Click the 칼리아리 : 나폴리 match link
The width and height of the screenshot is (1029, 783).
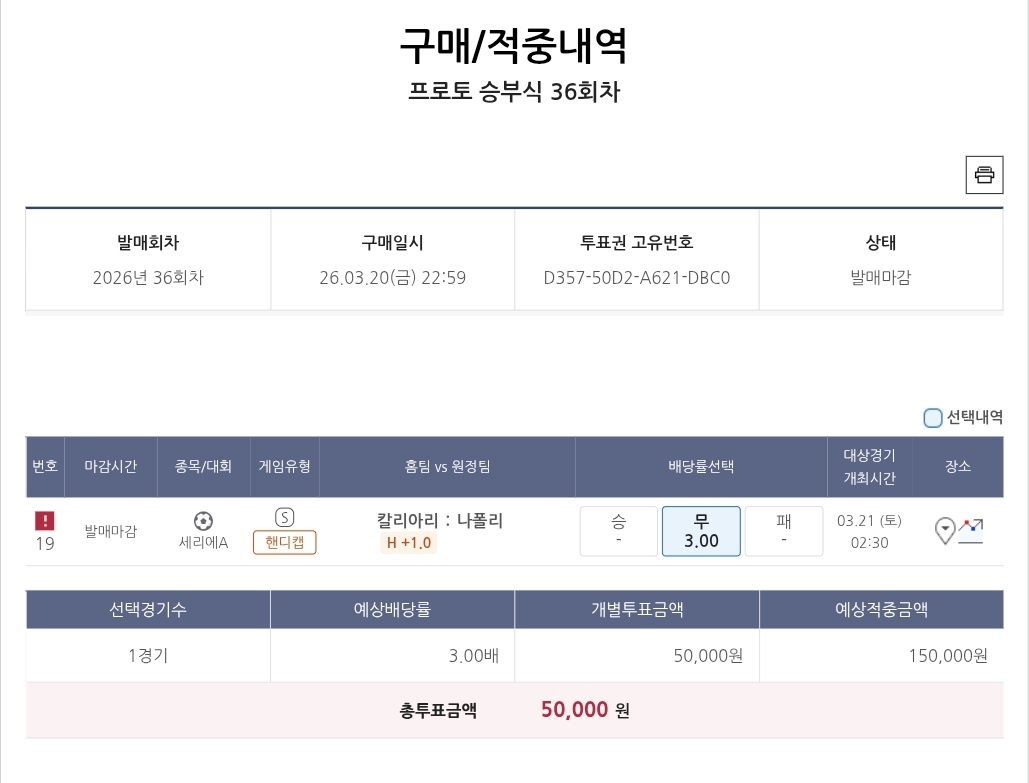tap(440, 520)
